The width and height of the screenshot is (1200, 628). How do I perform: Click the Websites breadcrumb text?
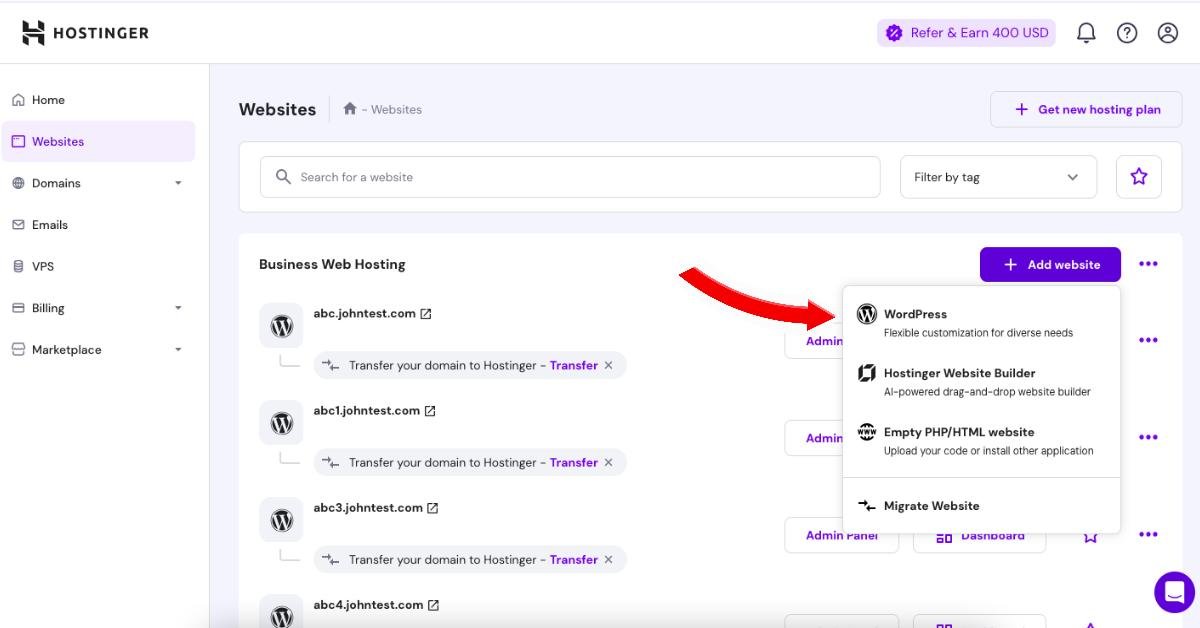coord(396,109)
